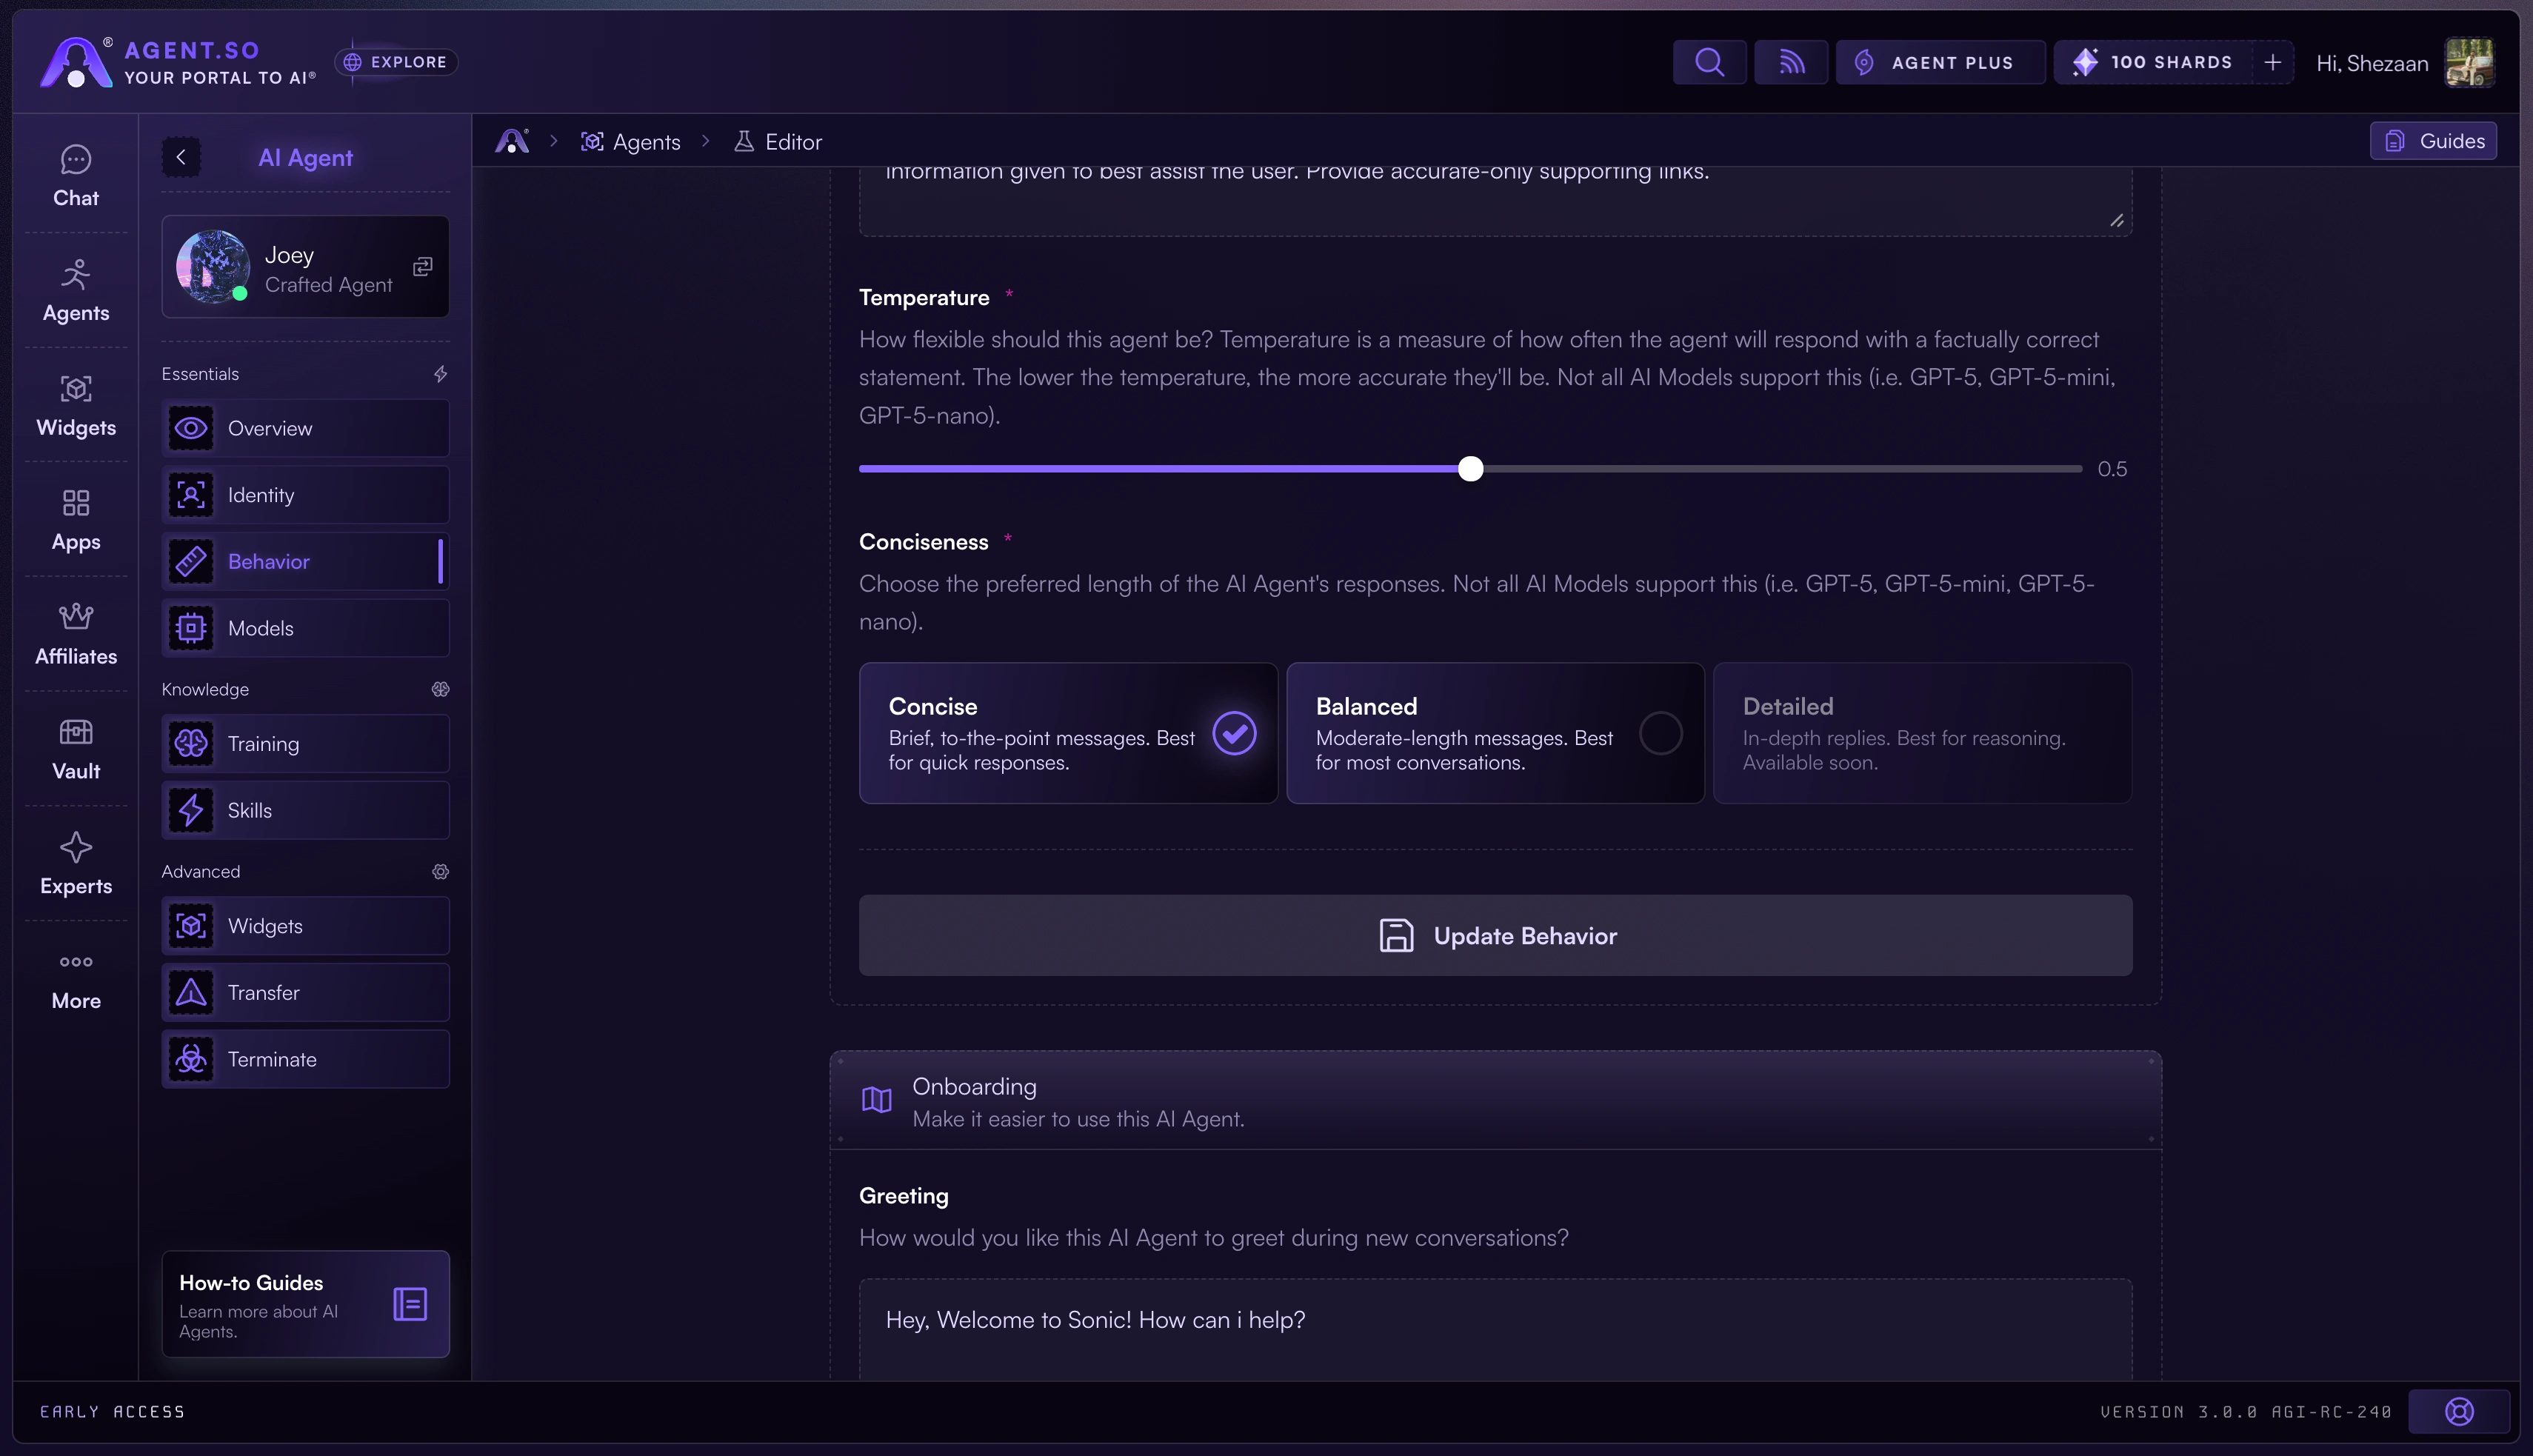Open the Vault sidebar icon

coord(76,749)
